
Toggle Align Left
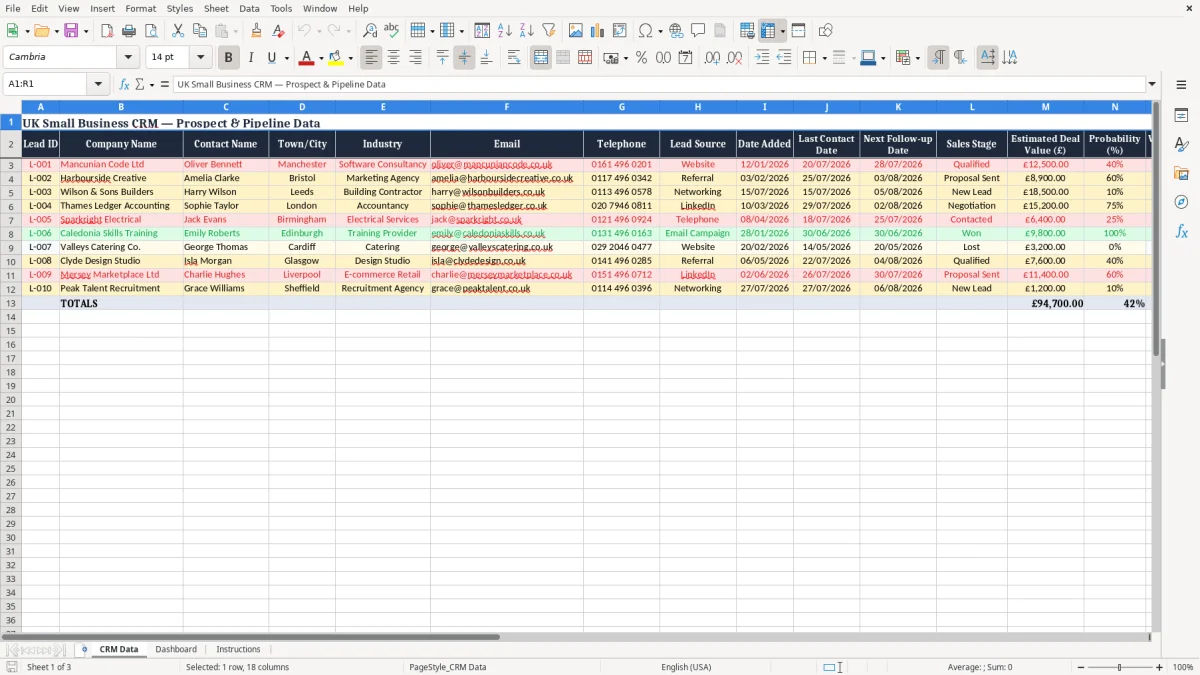click(371, 58)
